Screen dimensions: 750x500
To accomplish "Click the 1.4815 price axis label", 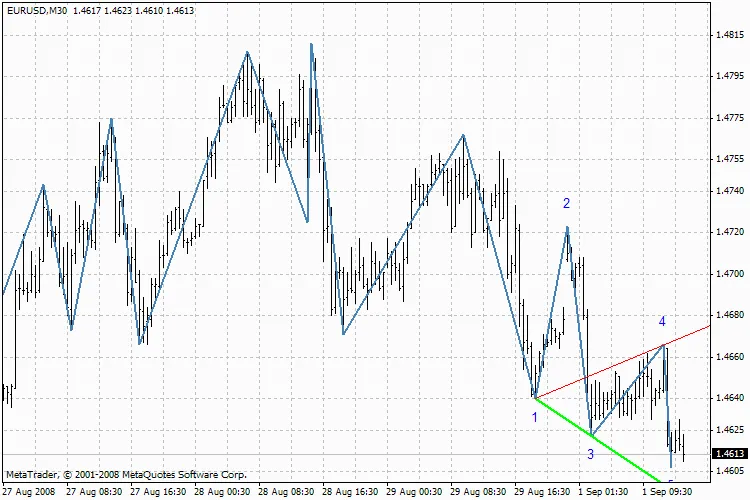I will pos(729,35).
